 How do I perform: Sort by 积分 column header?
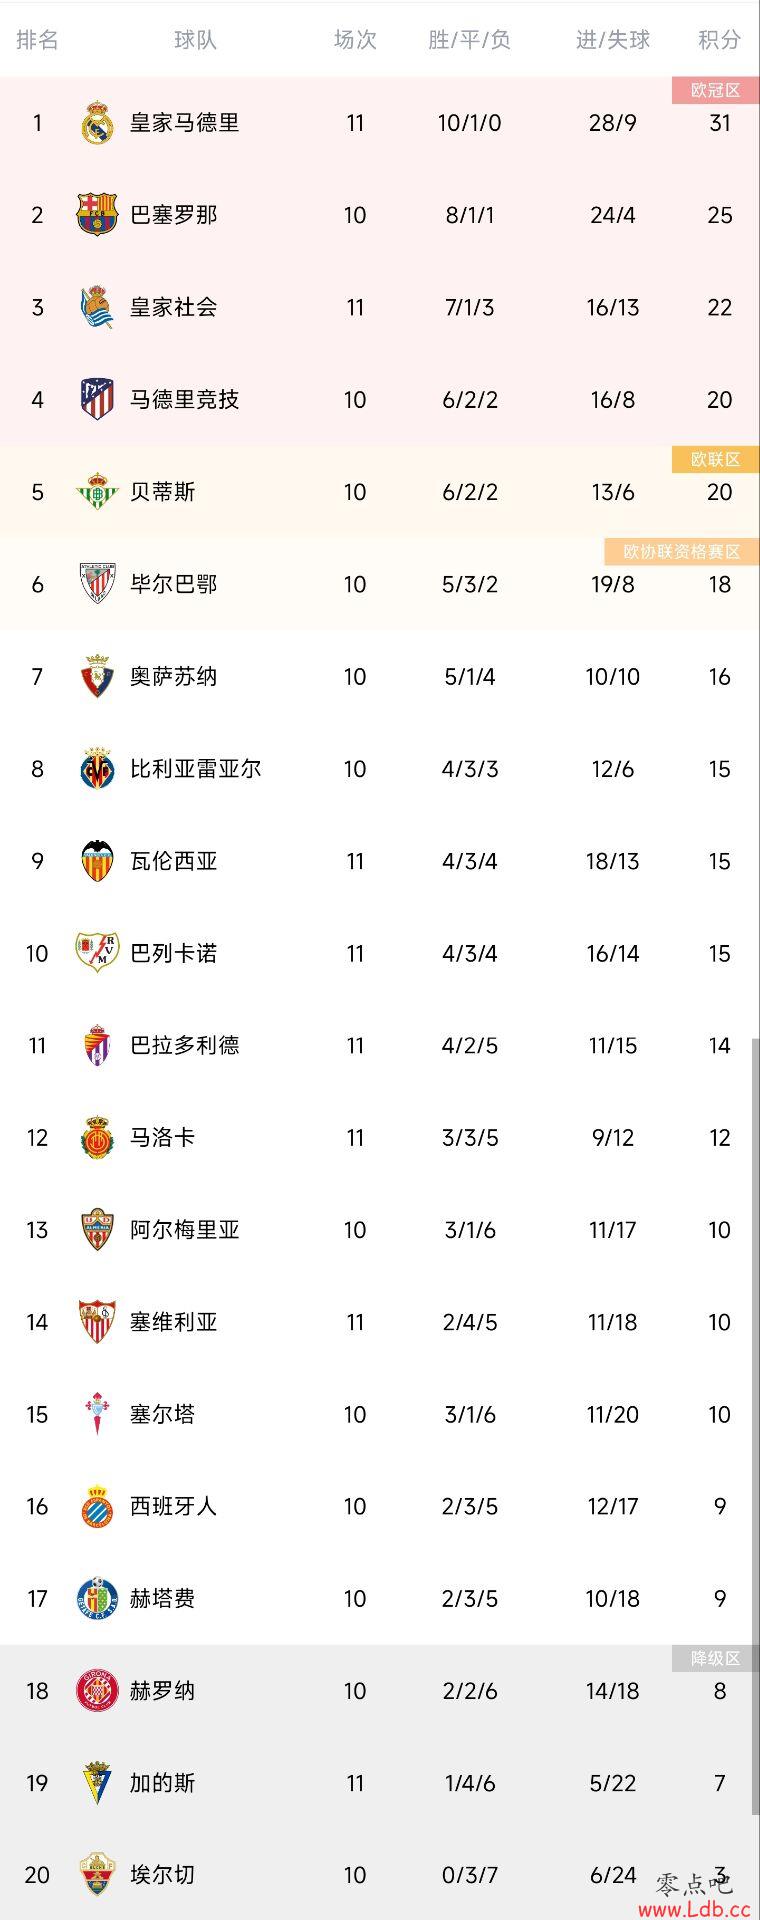[720, 39]
